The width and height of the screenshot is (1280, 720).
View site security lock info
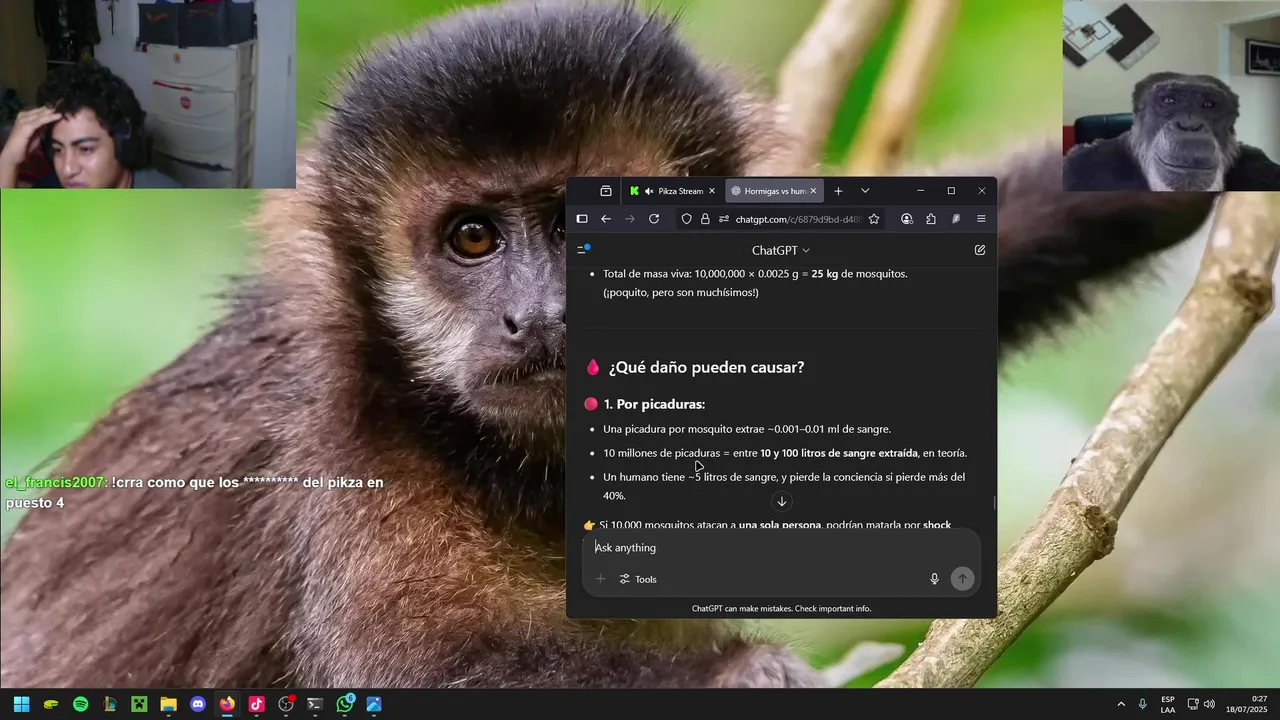tap(705, 219)
